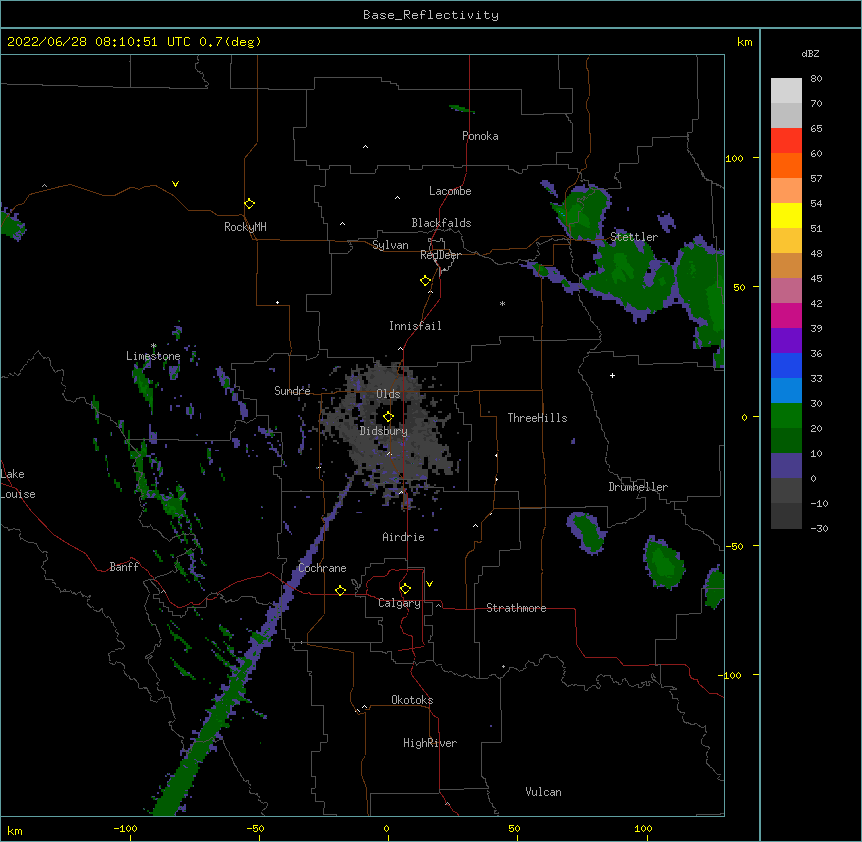
Task: Select the Drumheller town label
Action: click(638, 487)
